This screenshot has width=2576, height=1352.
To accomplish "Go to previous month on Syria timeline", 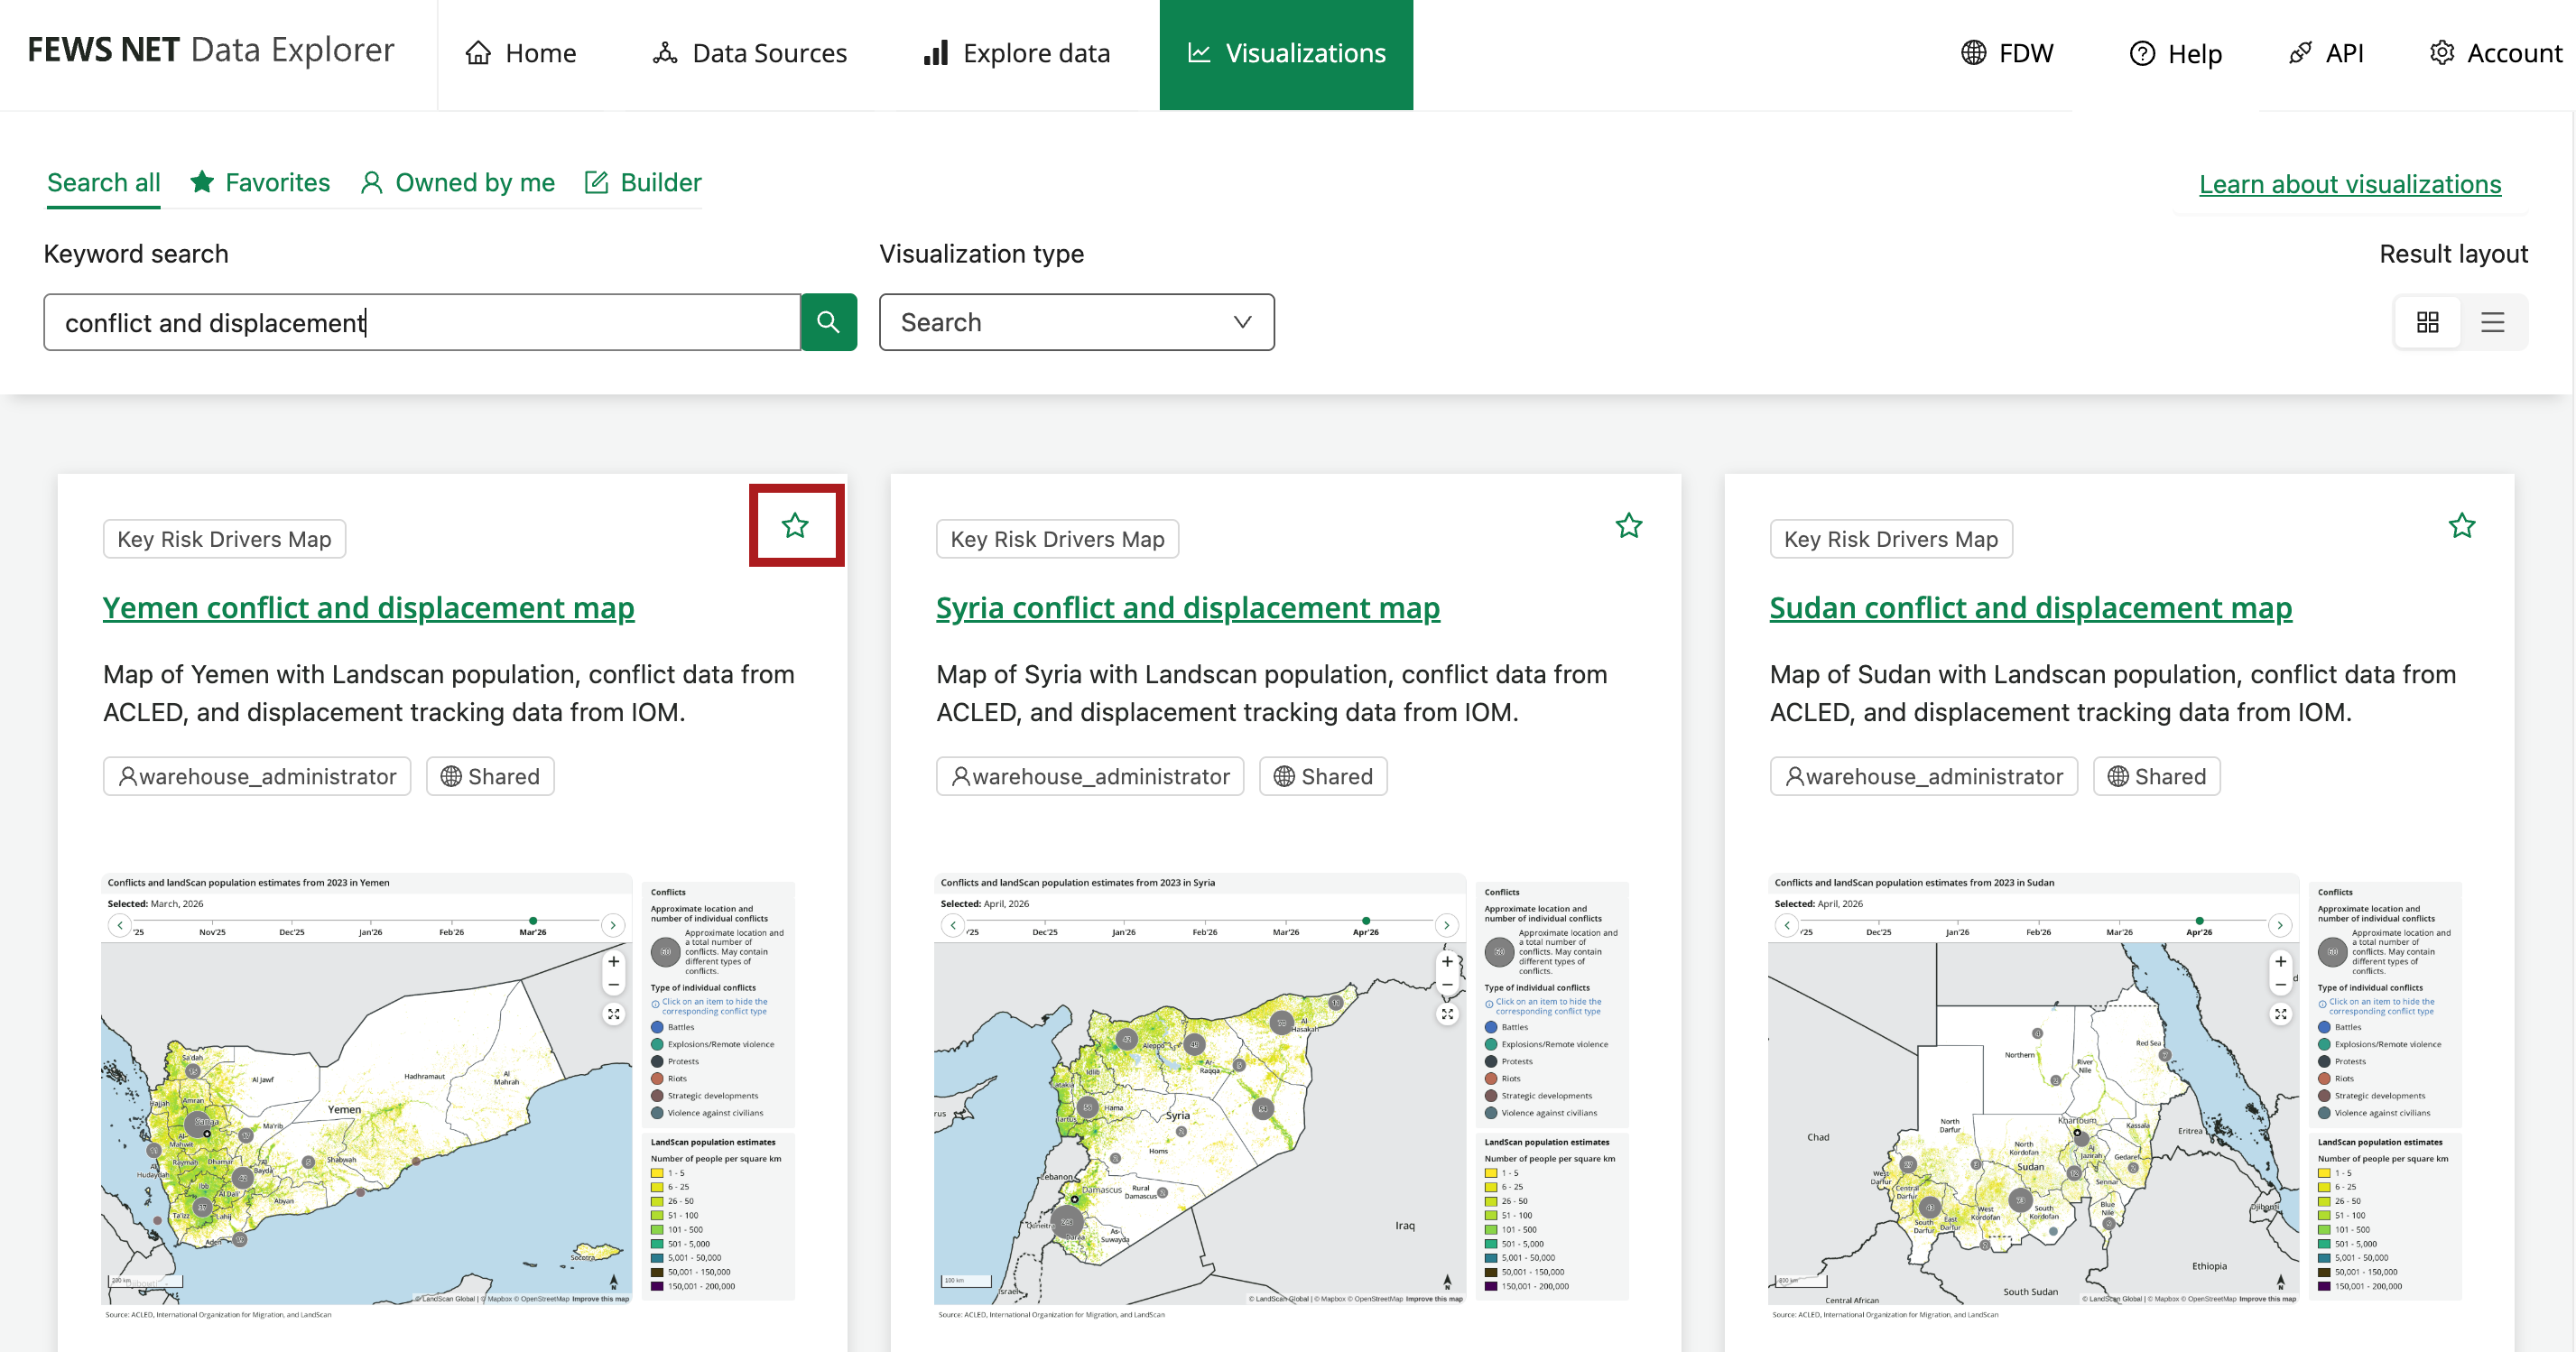I will click(x=953, y=925).
